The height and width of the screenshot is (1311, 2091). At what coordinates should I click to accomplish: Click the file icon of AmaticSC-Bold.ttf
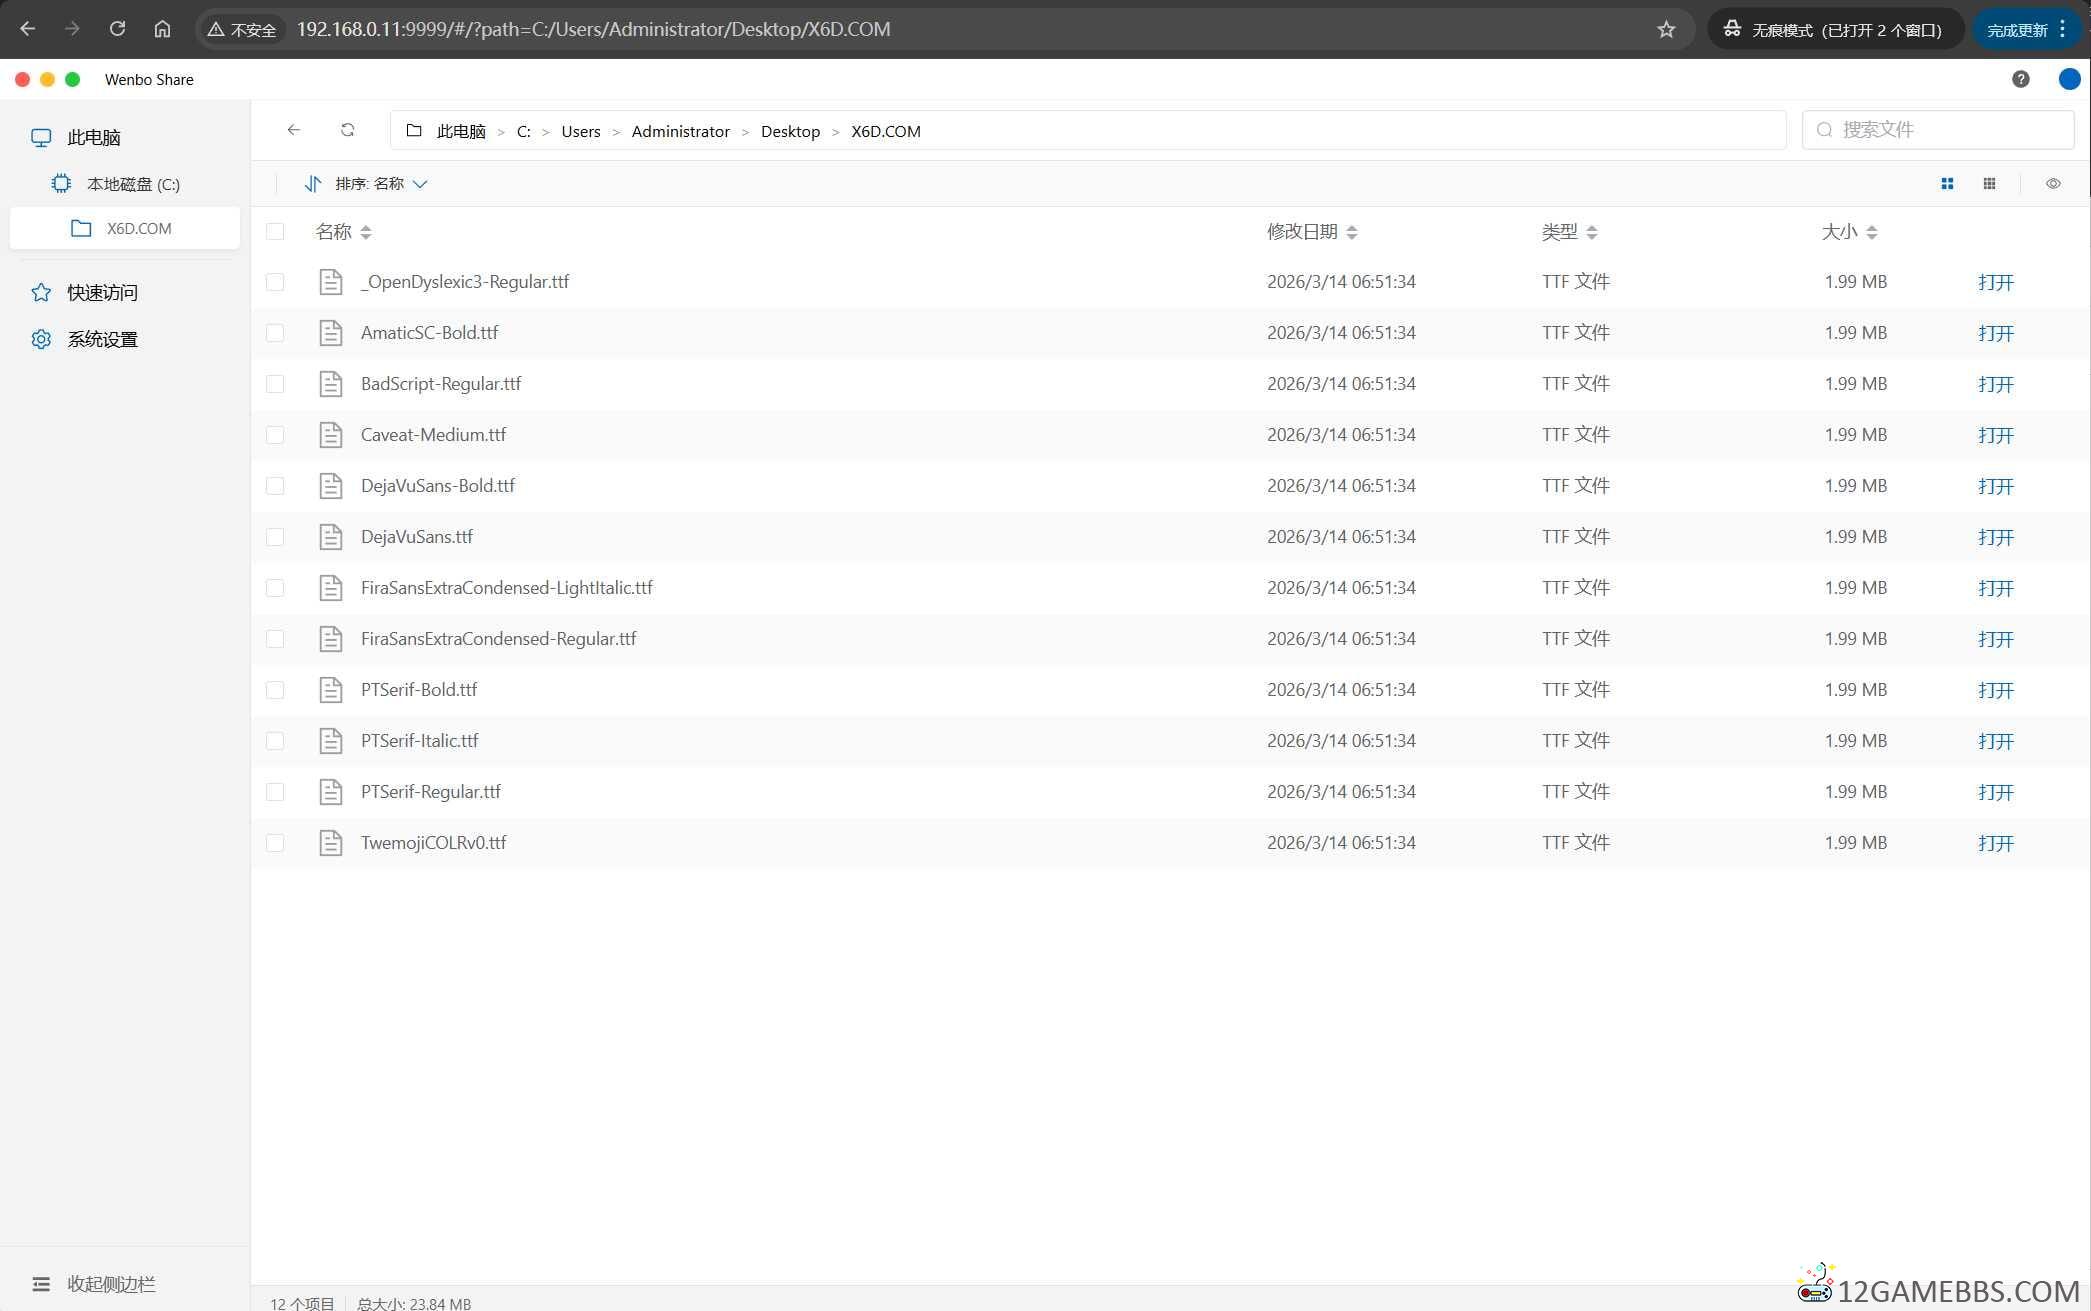330,333
